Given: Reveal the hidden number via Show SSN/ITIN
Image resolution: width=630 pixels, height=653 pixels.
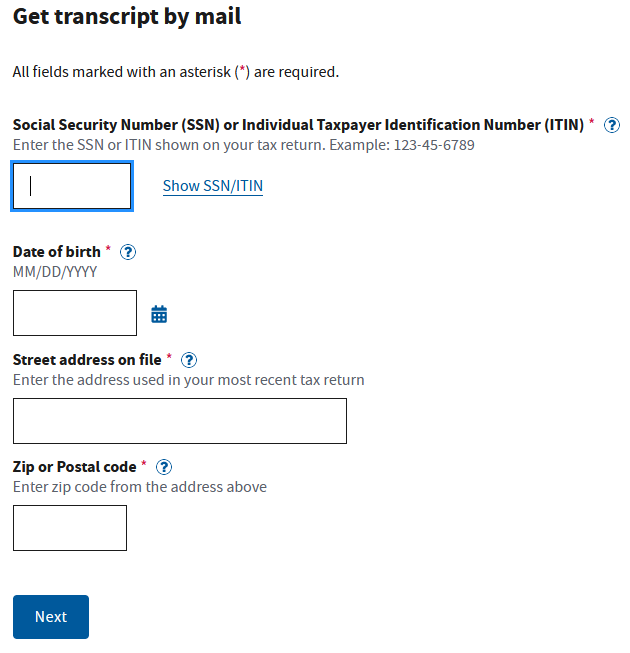Looking at the screenshot, I should point(213,186).
